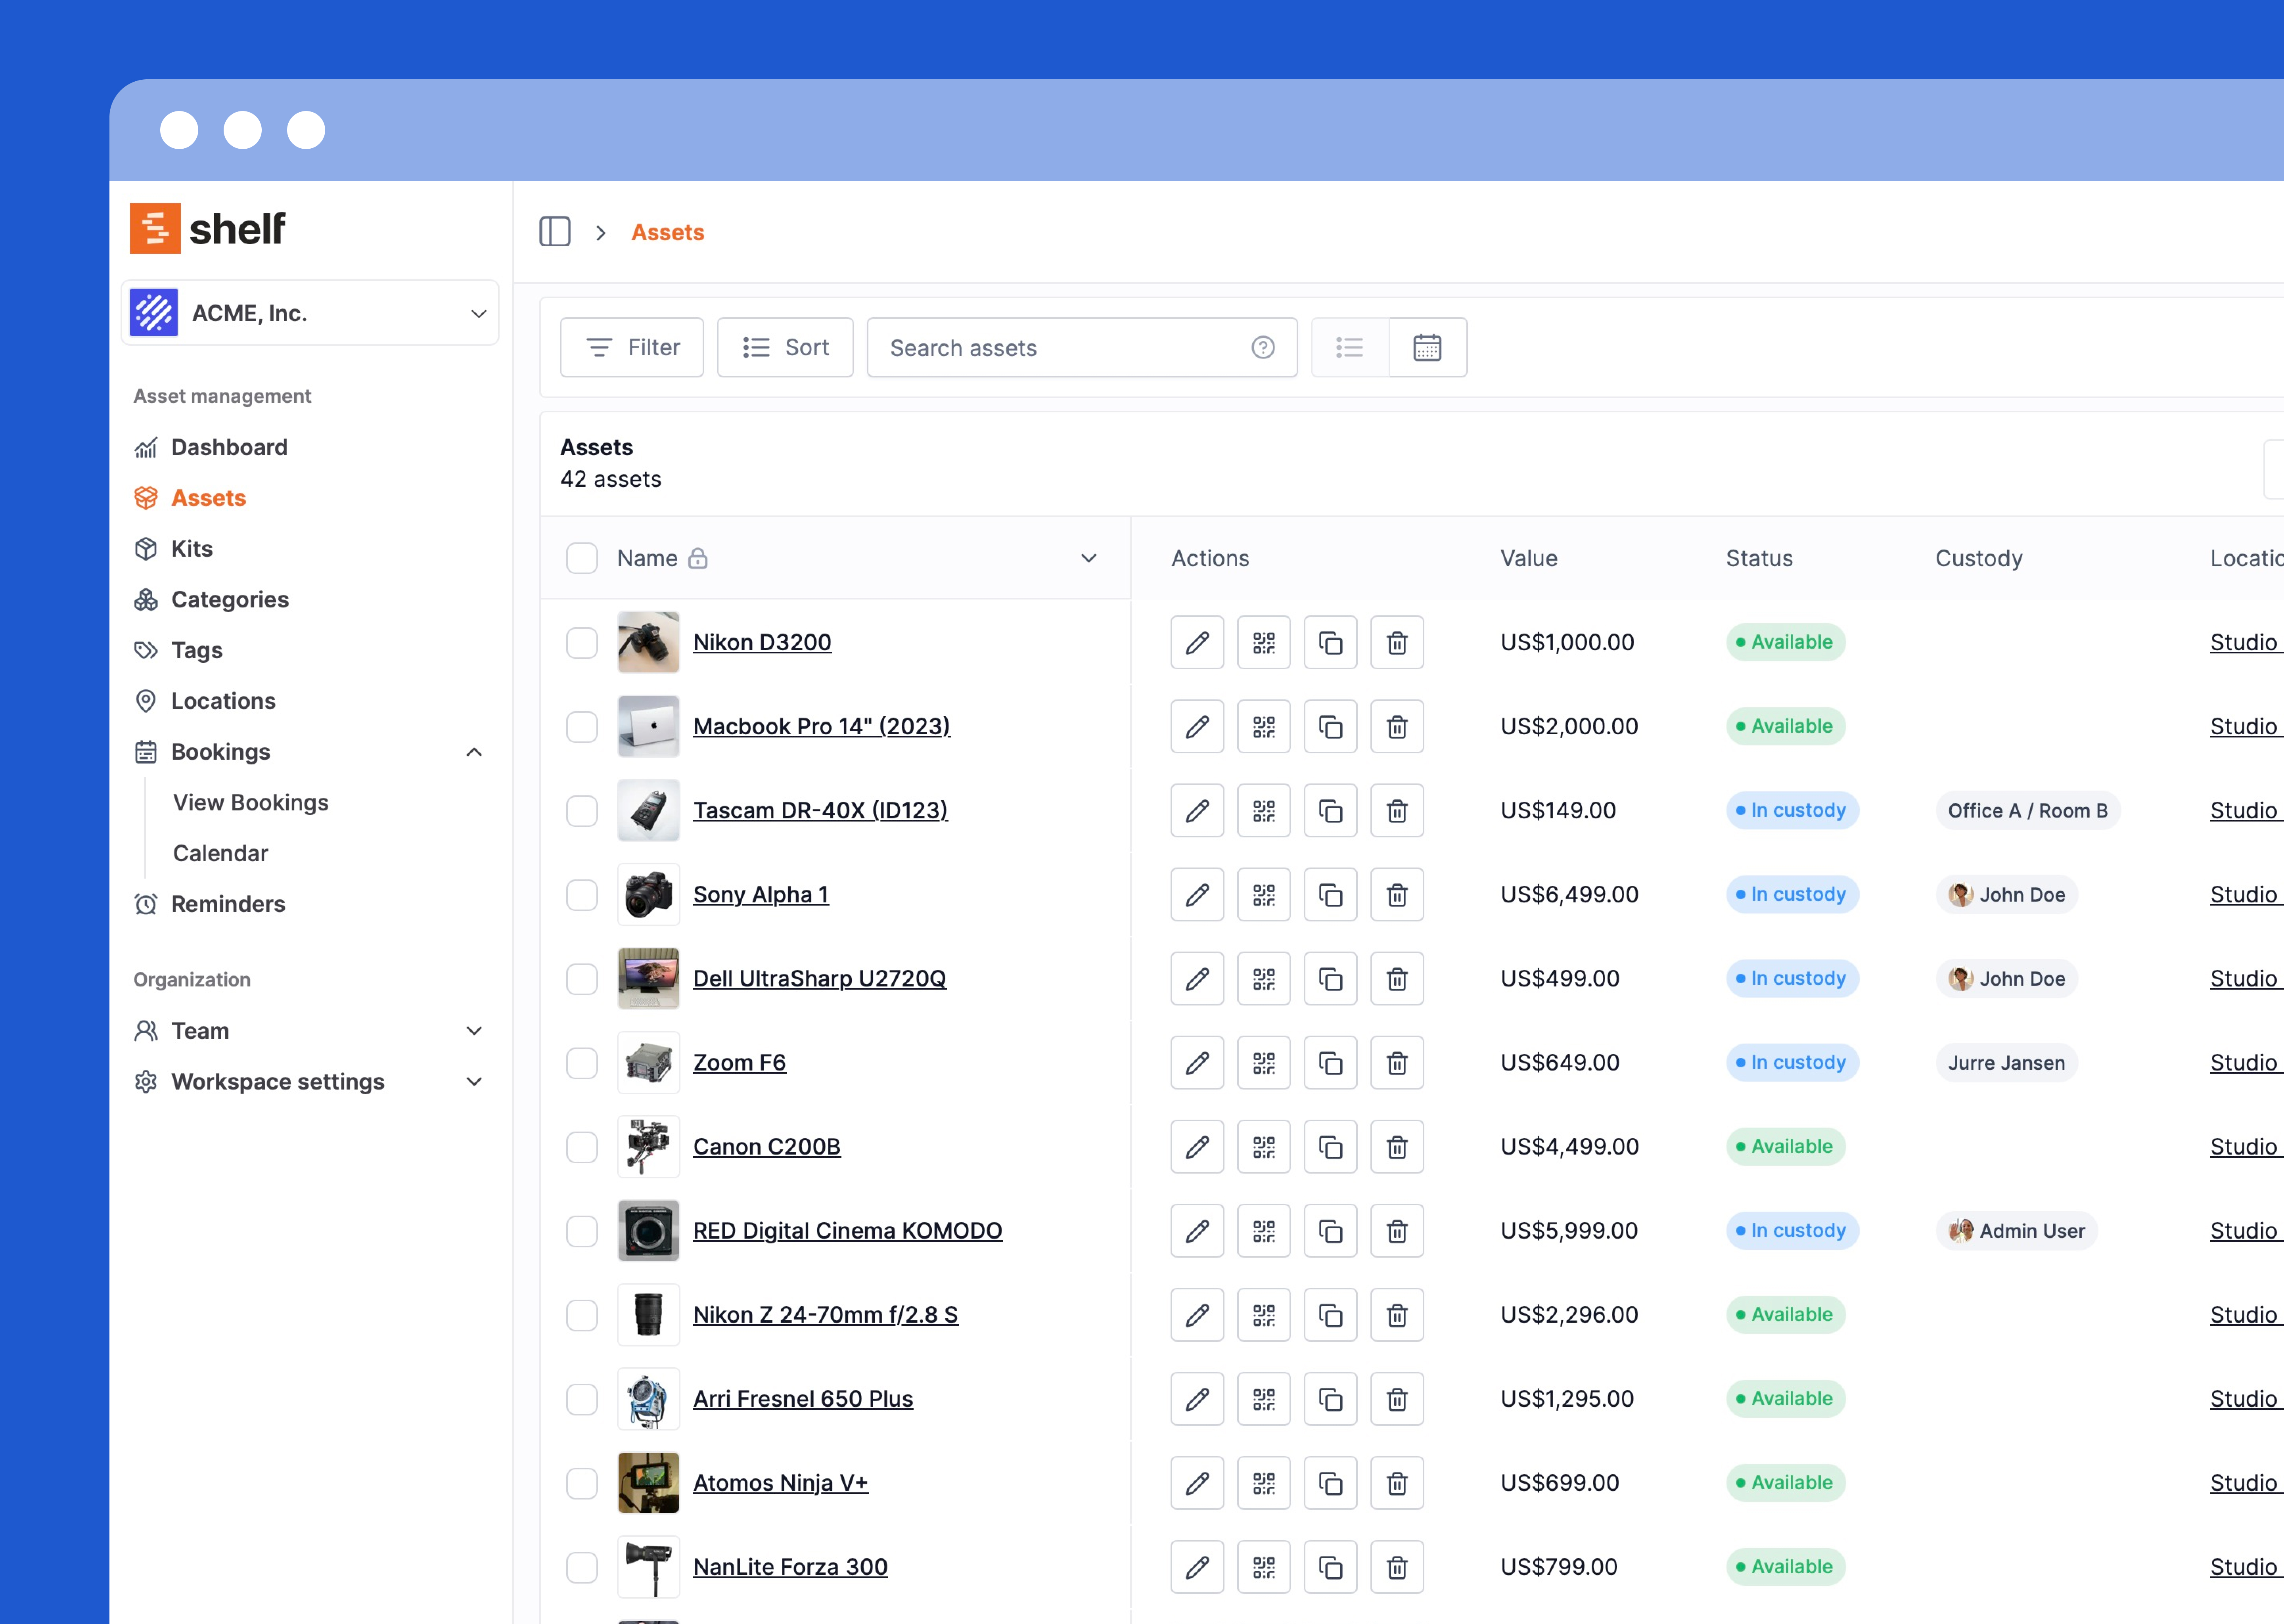This screenshot has width=2284, height=1624.
Task: Delete the Zoom F6 asset with trash icon
Action: (1397, 1062)
